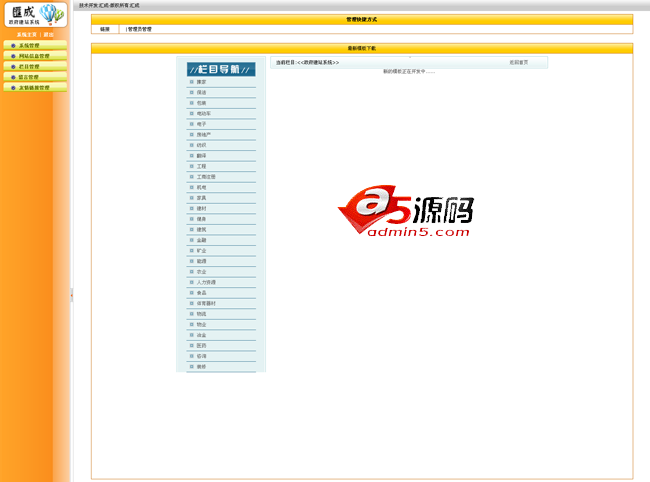Select the 食品 category

coord(201,293)
